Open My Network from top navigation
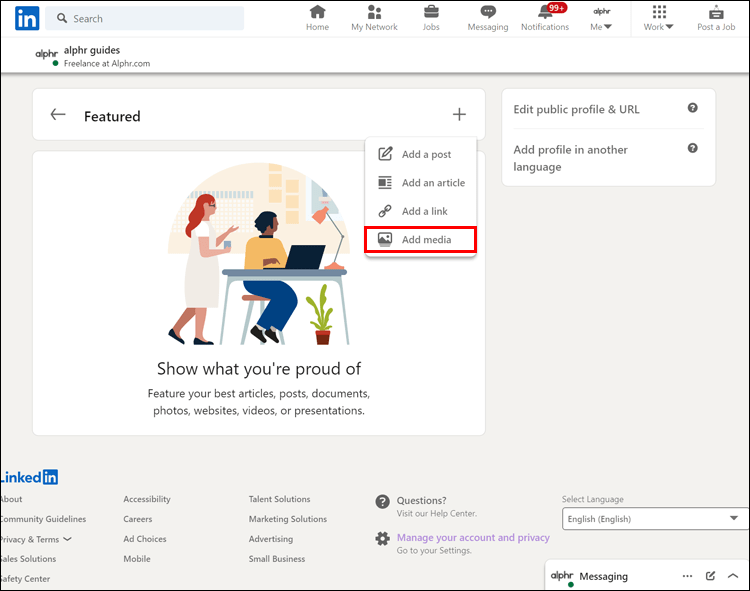The width and height of the screenshot is (750, 591). tap(374, 18)
